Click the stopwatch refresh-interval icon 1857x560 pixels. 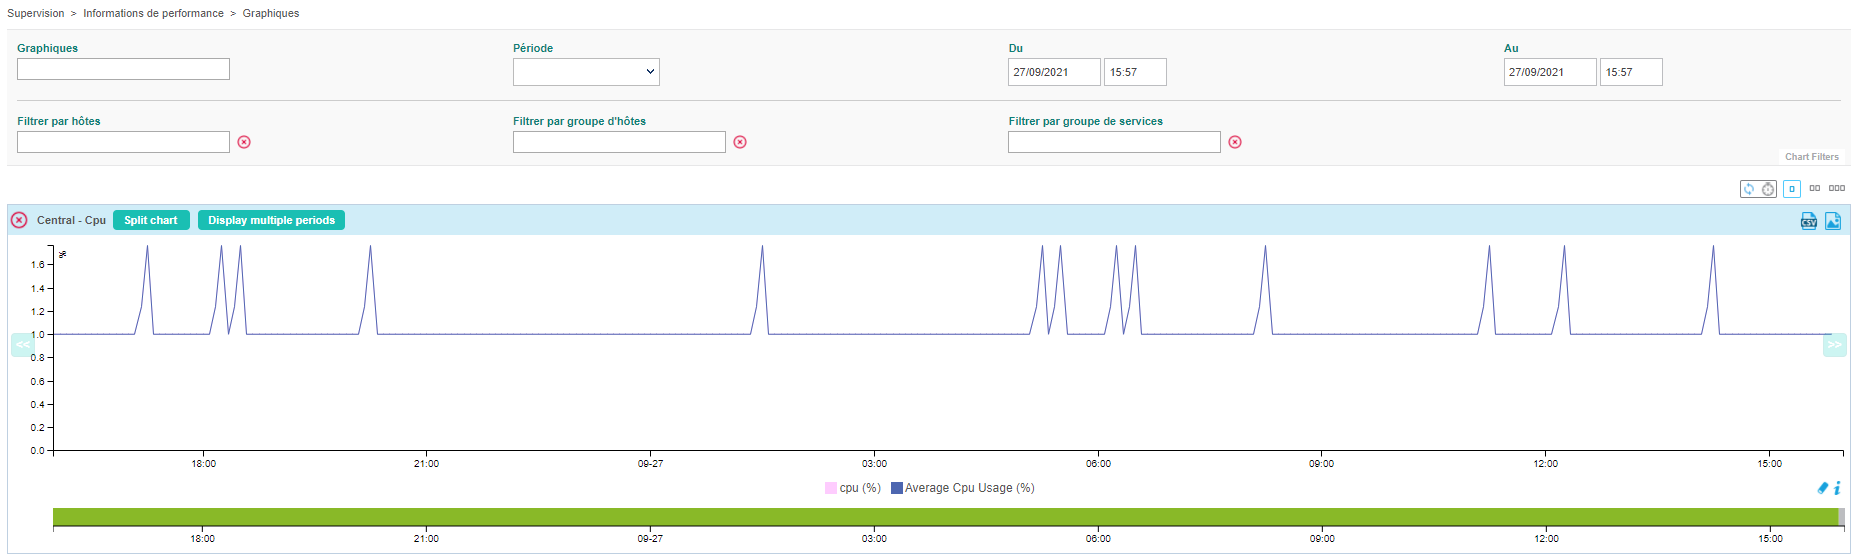[1767, 189]
